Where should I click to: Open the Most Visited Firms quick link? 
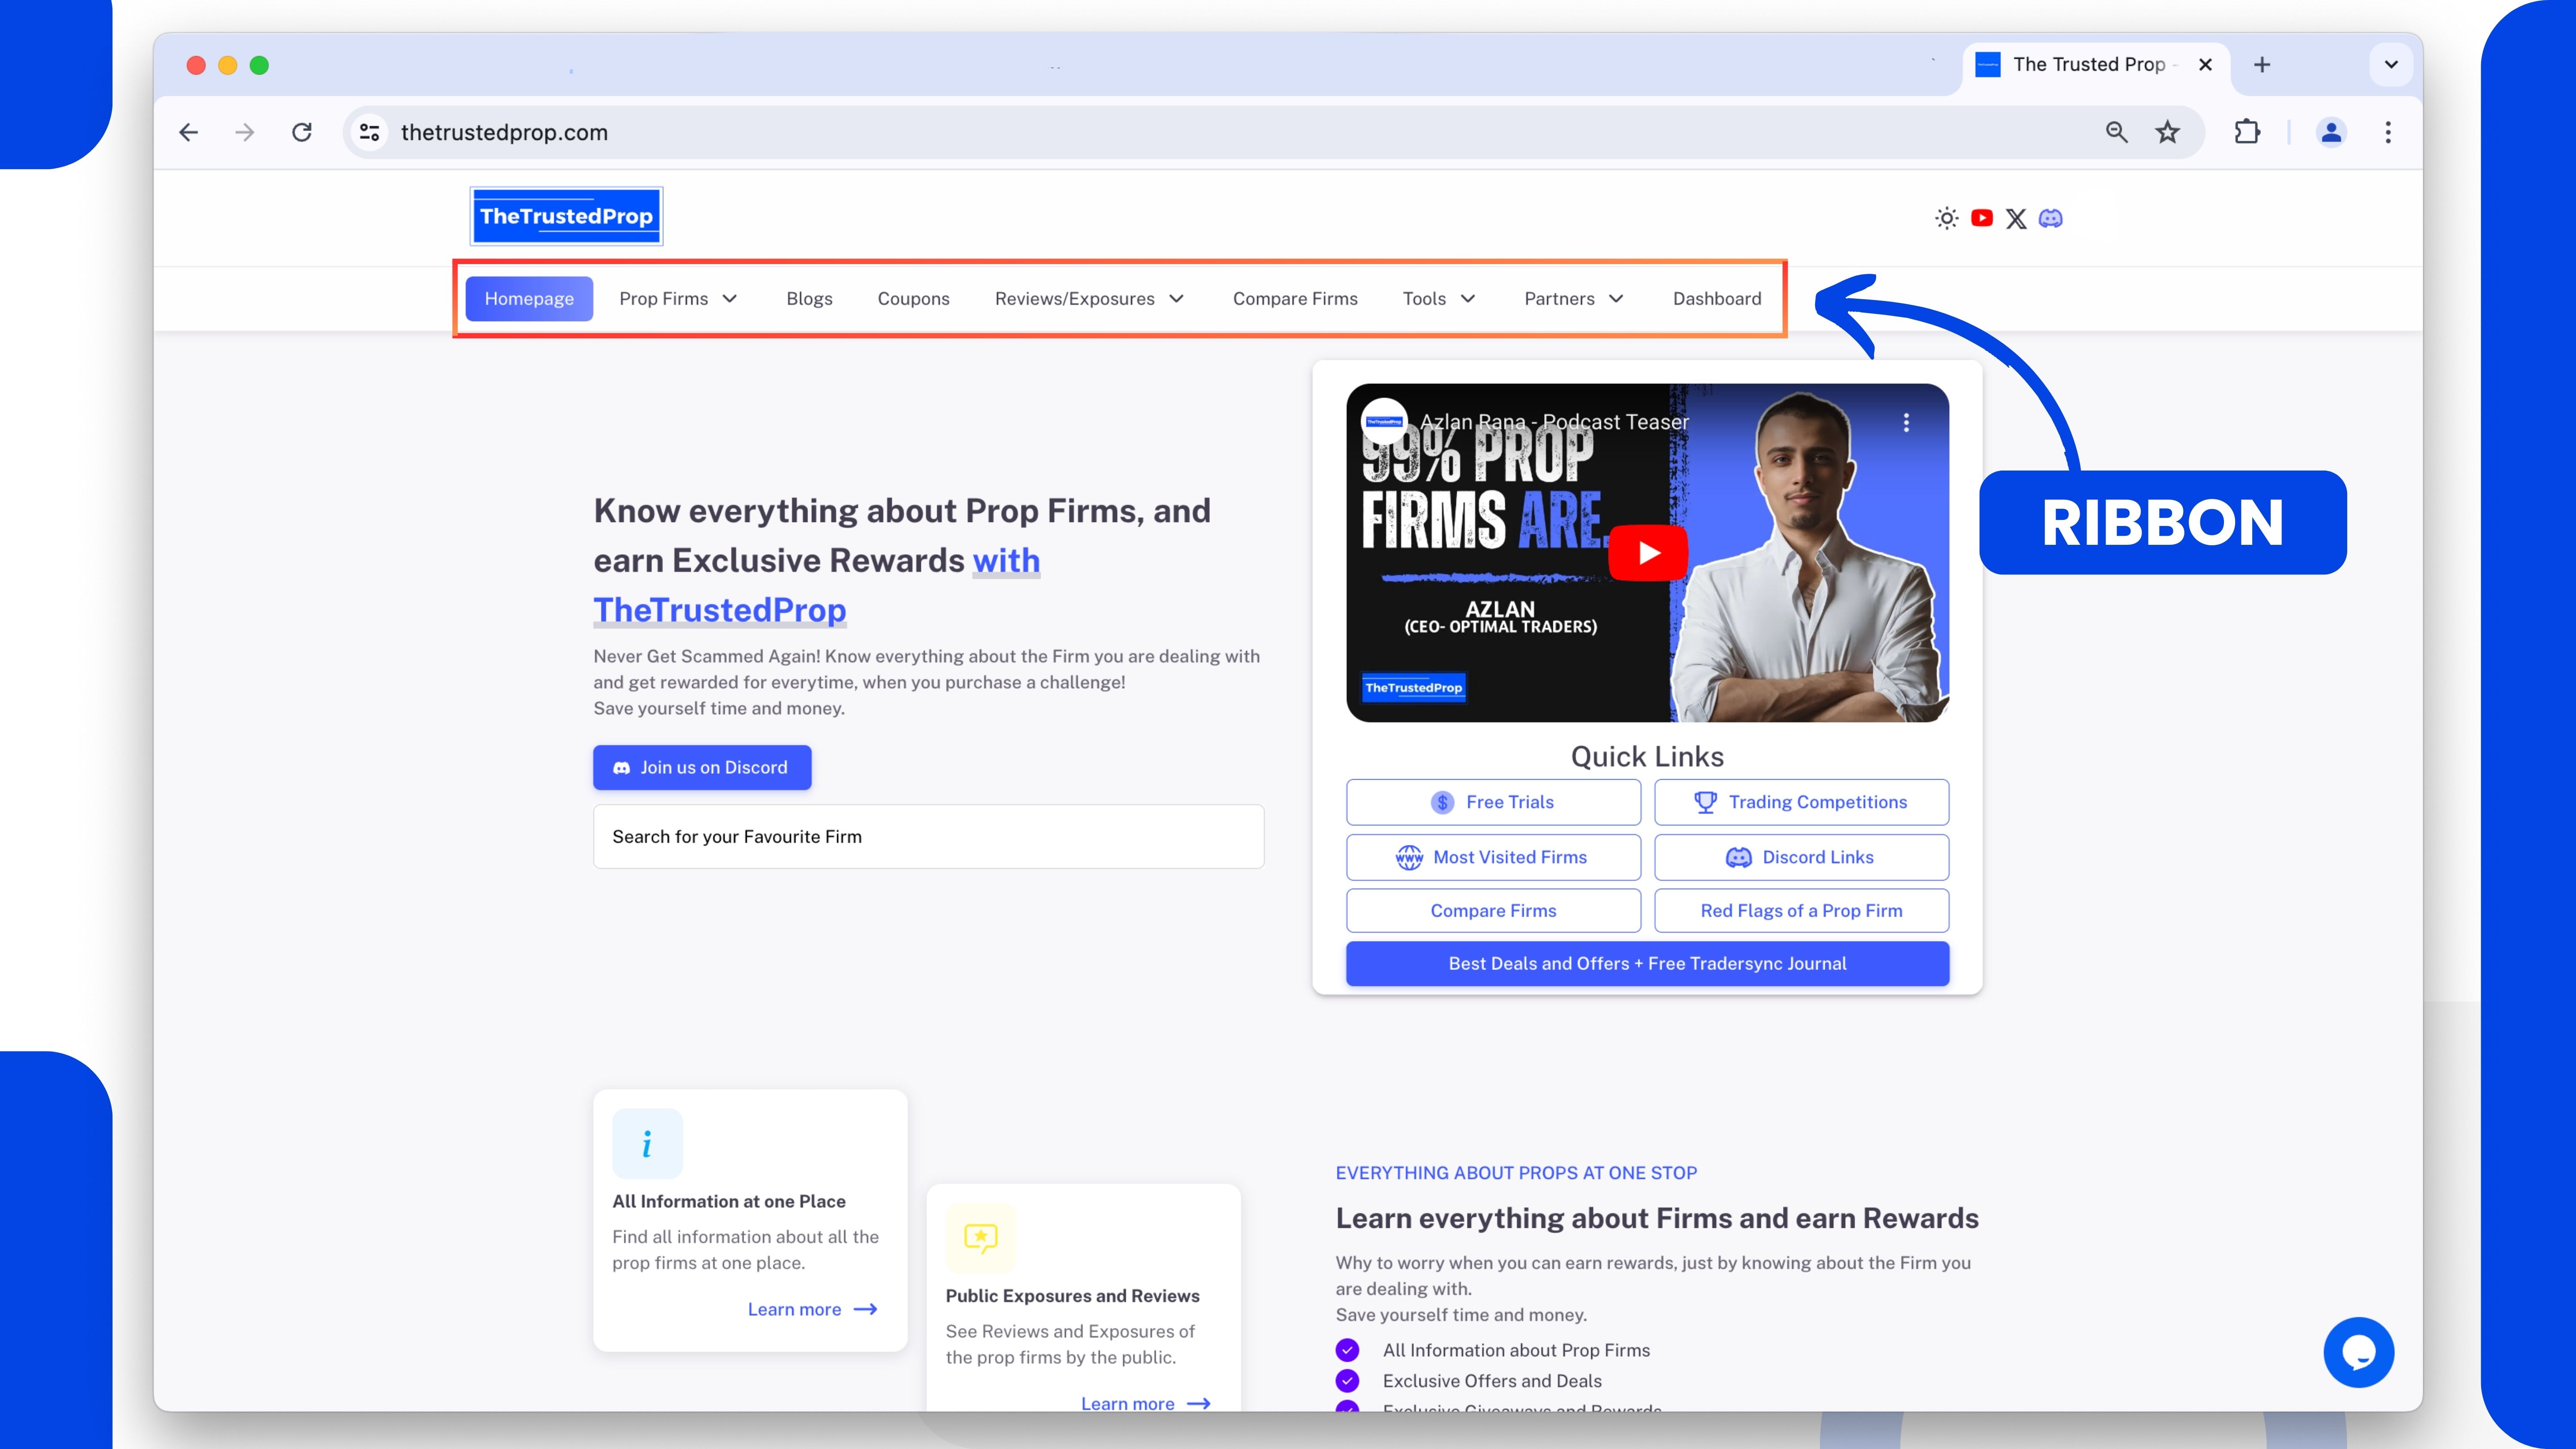pyautogui.click(x=1493, y=857)
